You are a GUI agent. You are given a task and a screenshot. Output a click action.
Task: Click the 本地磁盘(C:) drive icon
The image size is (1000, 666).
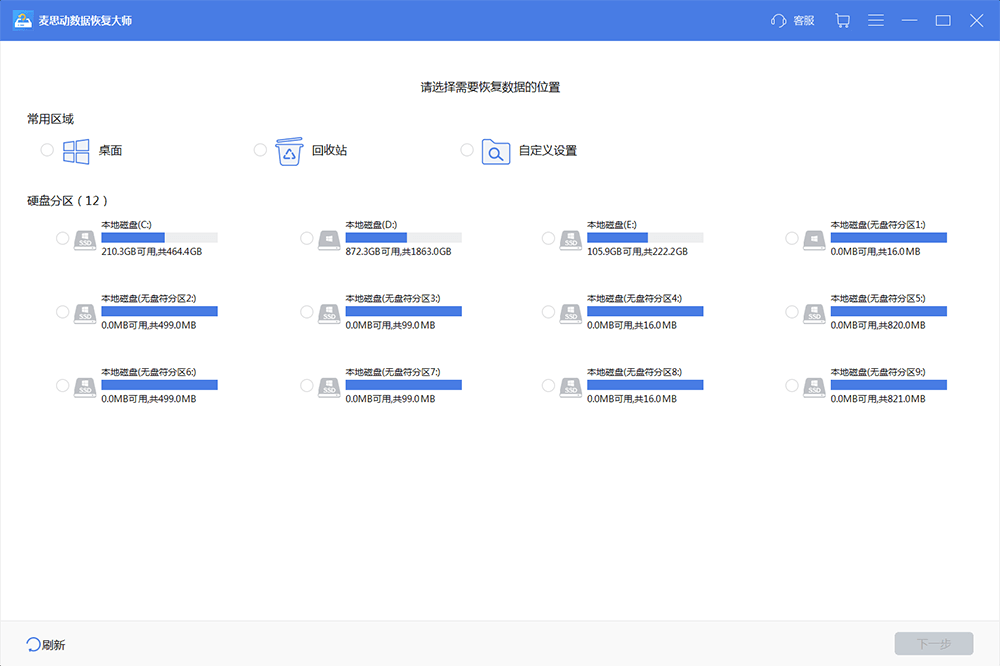pyautogui.click(x=85, y=239)
